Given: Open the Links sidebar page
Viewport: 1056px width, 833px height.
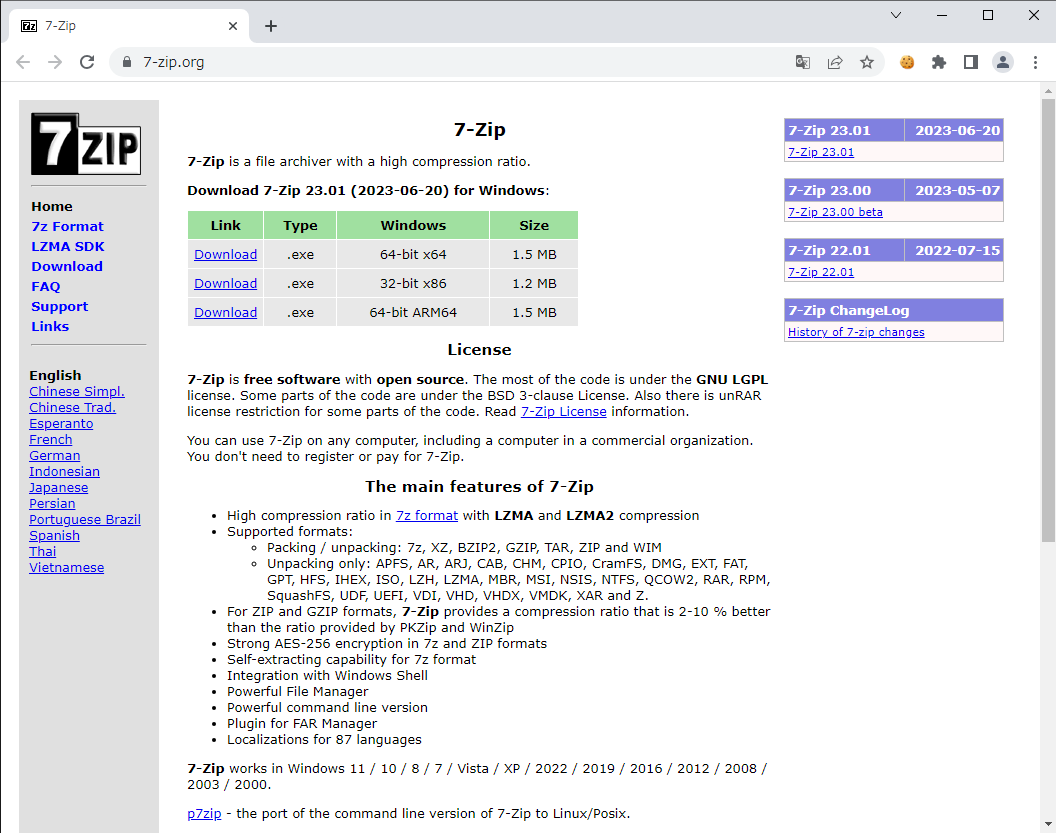Looking at the screenshot, I should (50, 326).
